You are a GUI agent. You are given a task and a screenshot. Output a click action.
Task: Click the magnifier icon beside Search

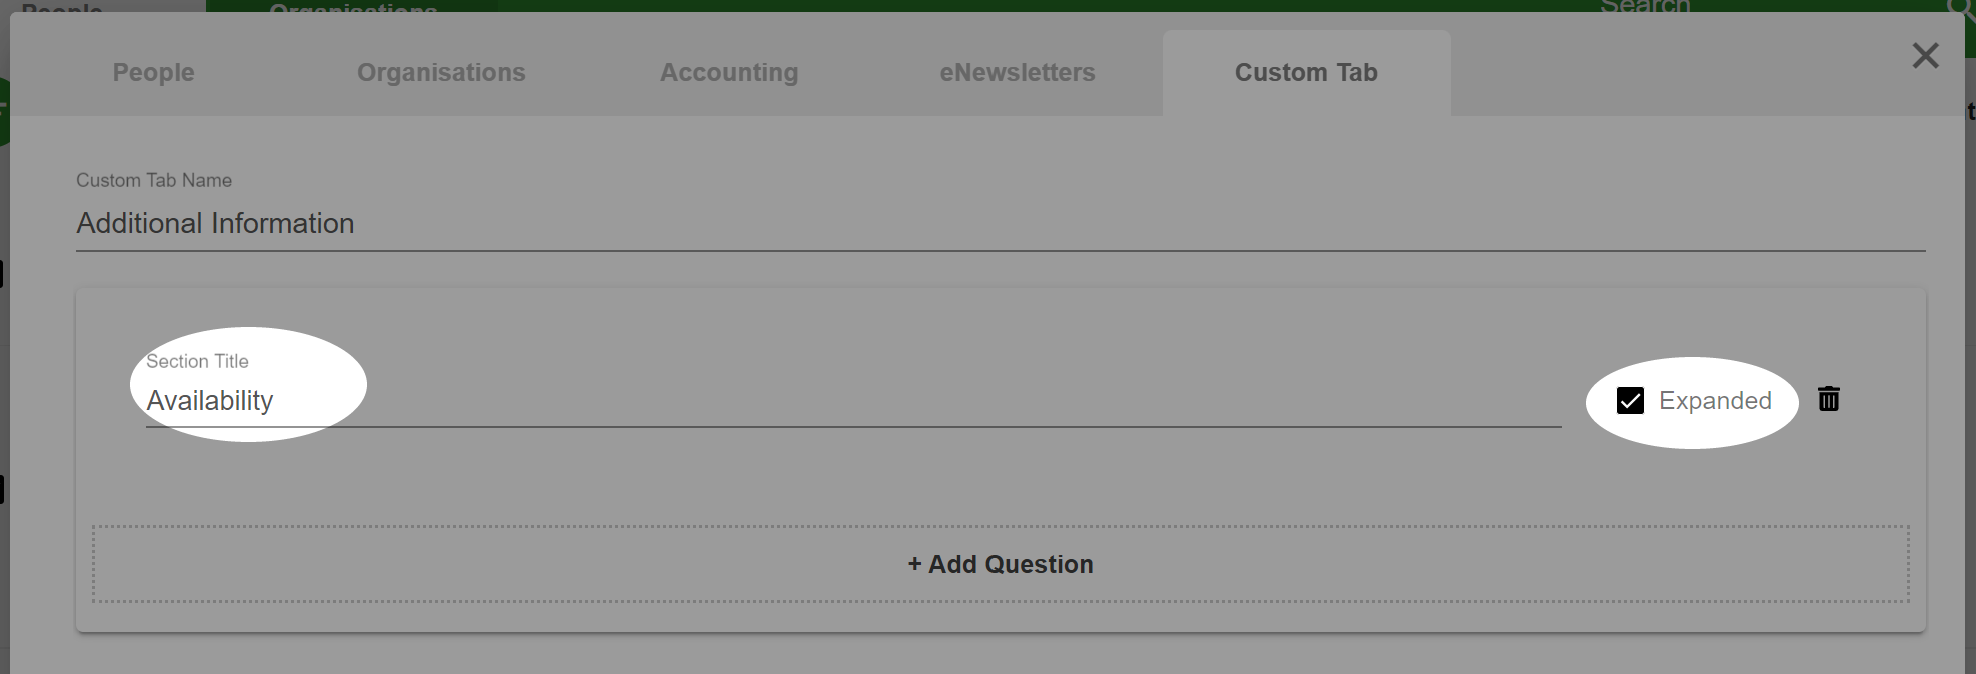click(1962, 7)
